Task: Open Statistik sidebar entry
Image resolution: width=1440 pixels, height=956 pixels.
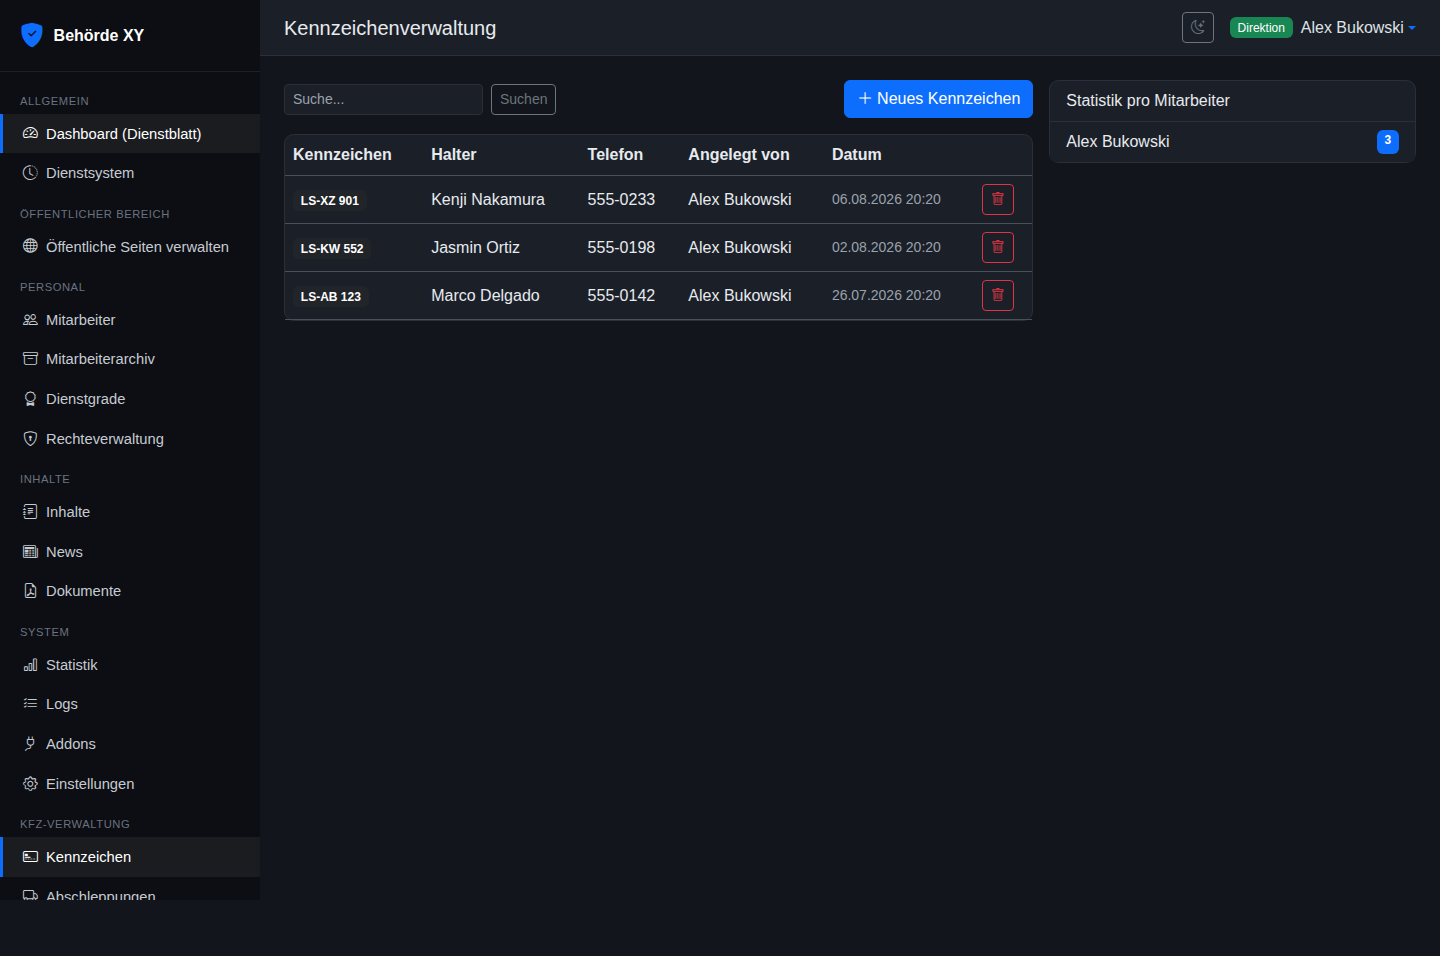Action: point(130,665)
